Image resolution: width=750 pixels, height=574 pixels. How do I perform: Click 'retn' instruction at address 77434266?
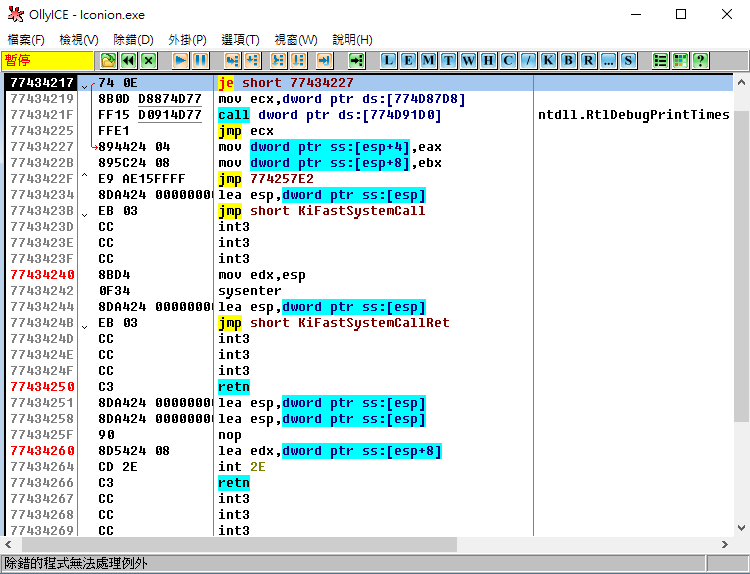(x=234, y=483)
